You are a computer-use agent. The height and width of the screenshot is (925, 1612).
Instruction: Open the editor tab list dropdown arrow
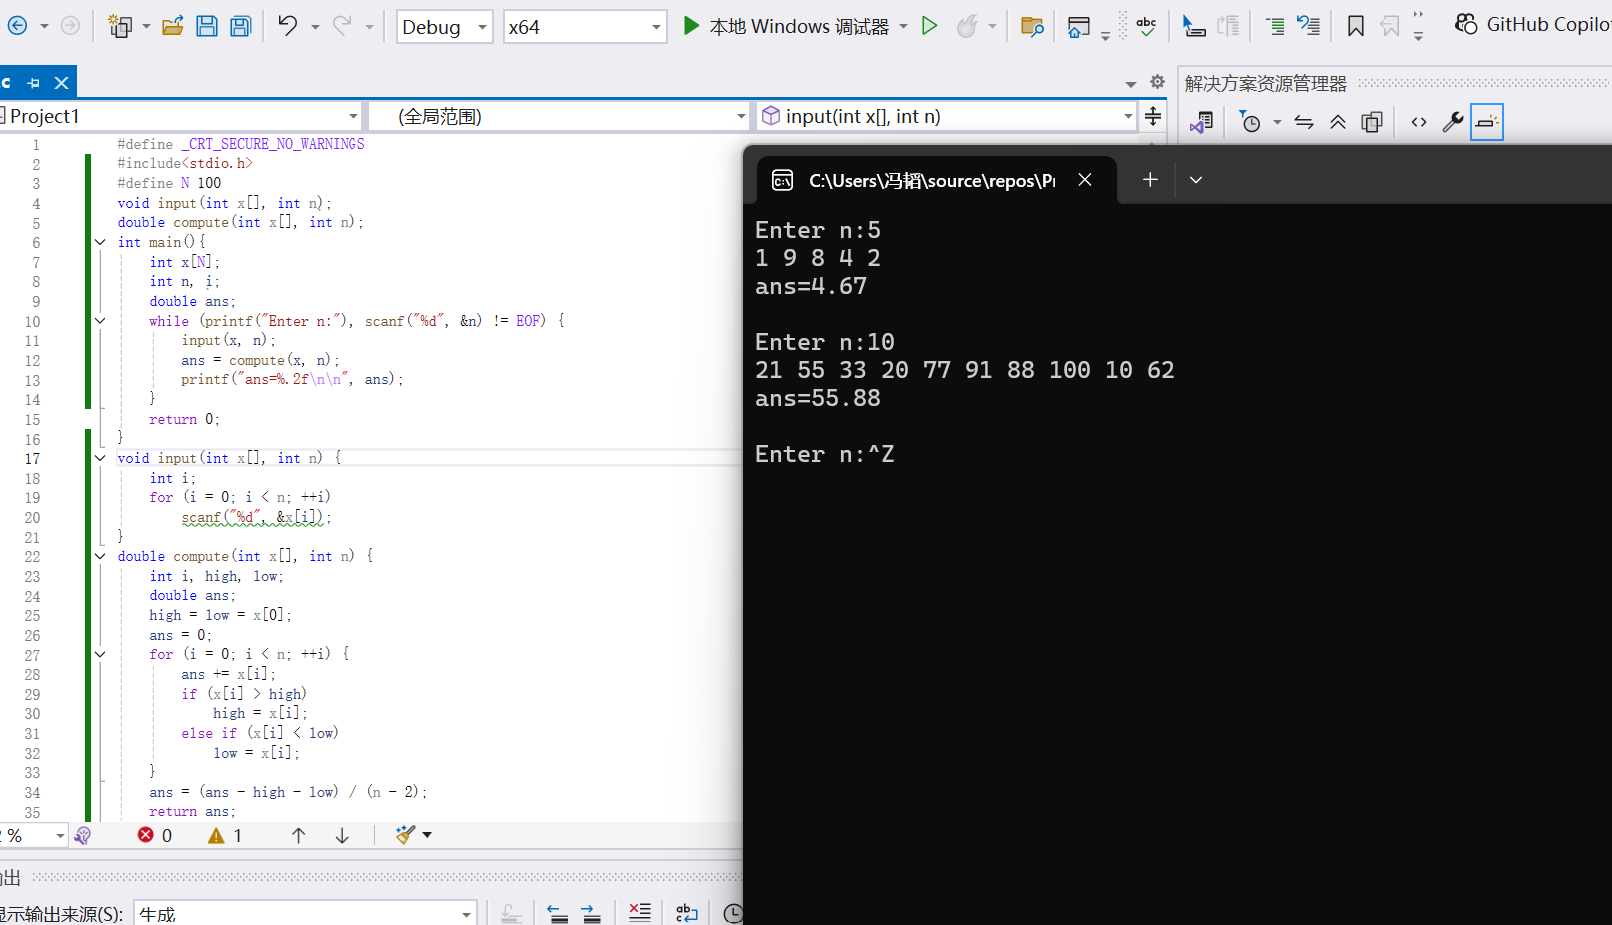click(1131, 84)
